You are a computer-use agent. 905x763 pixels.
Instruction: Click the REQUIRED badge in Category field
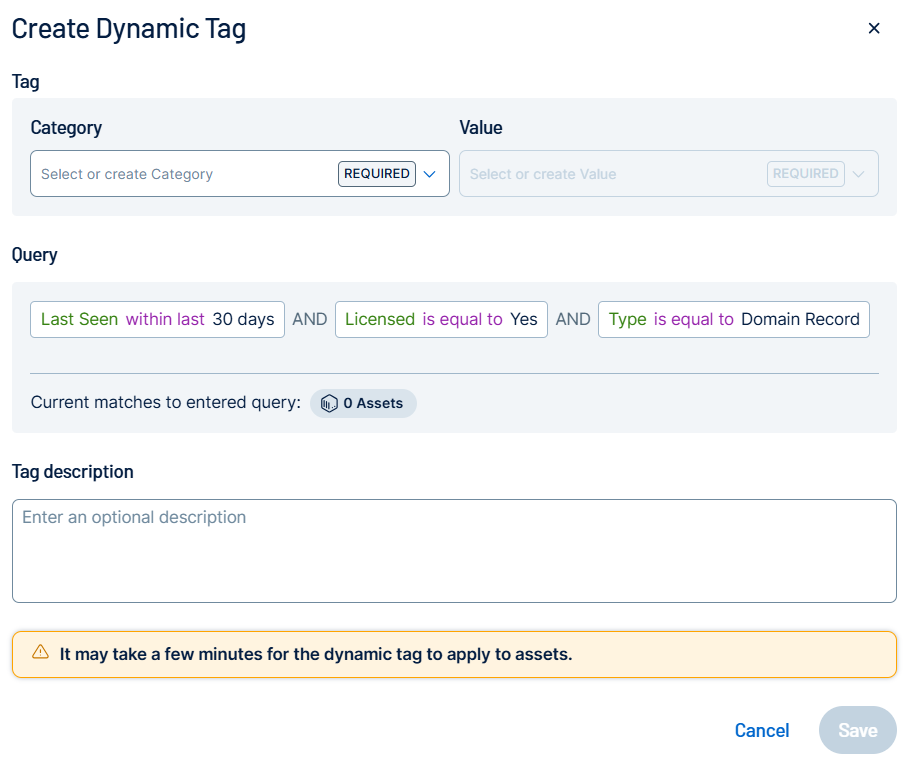tap(377, 174)
